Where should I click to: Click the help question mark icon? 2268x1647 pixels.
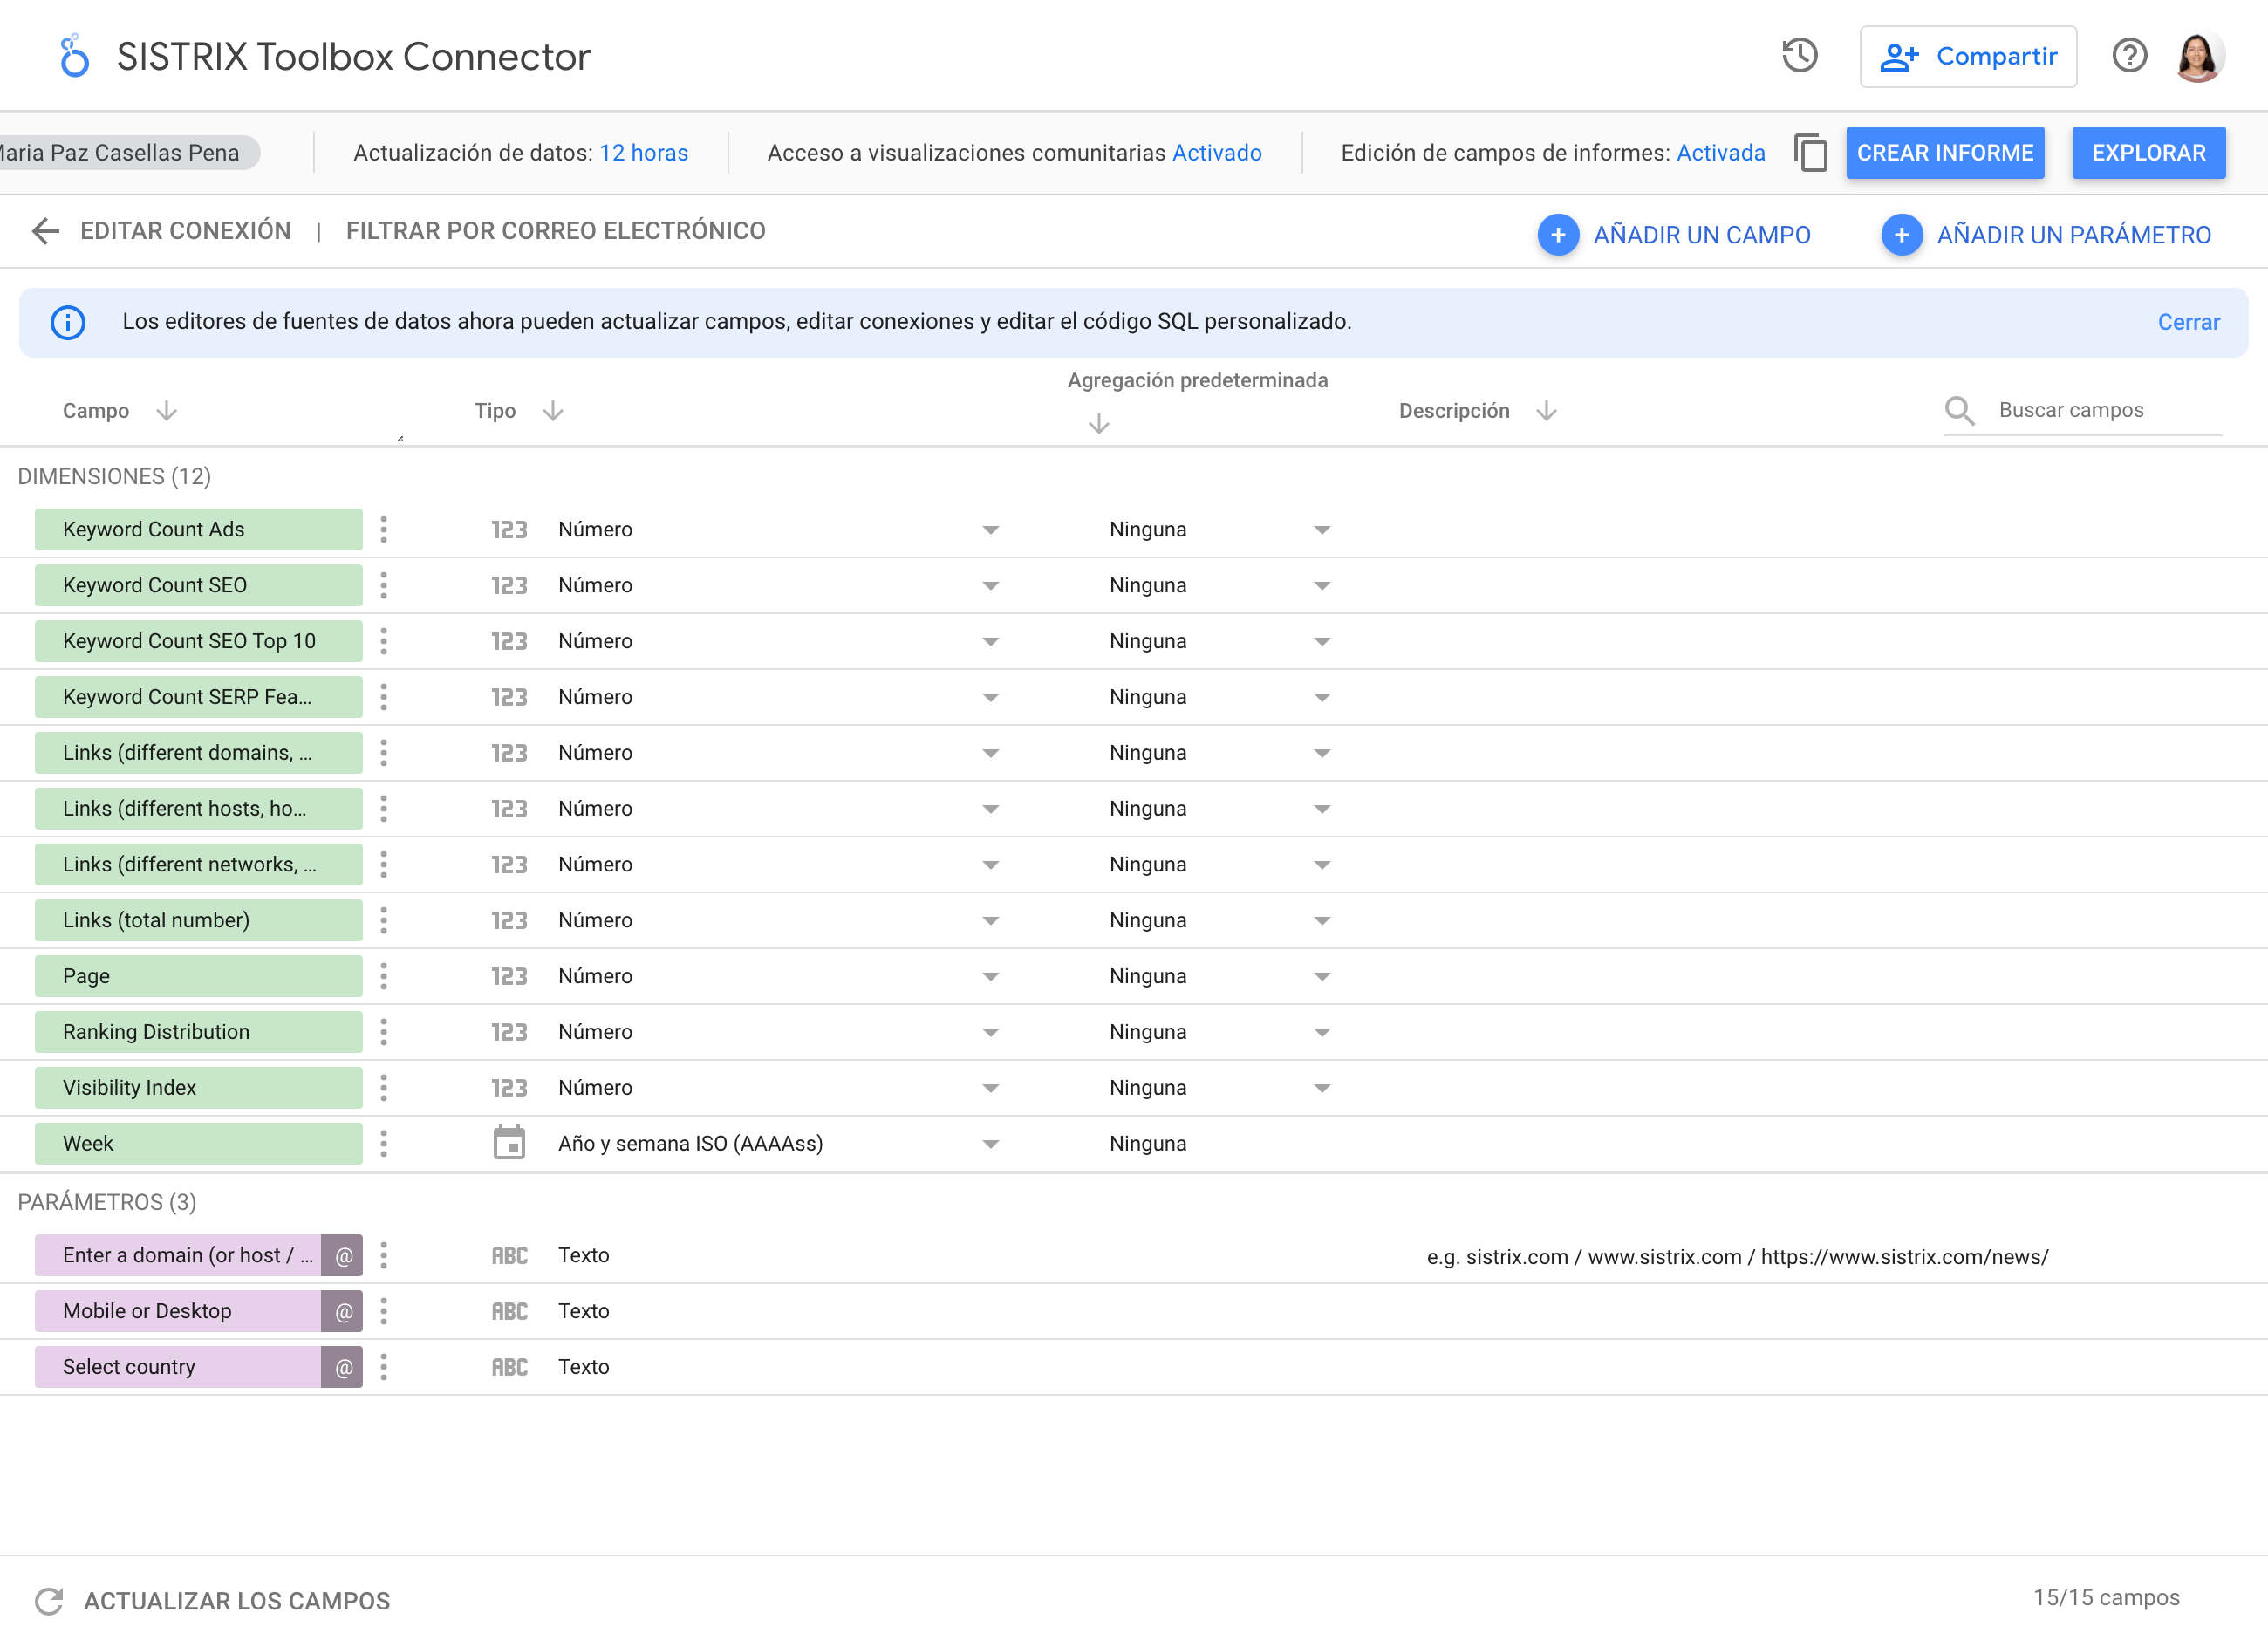click(2129, 56)
